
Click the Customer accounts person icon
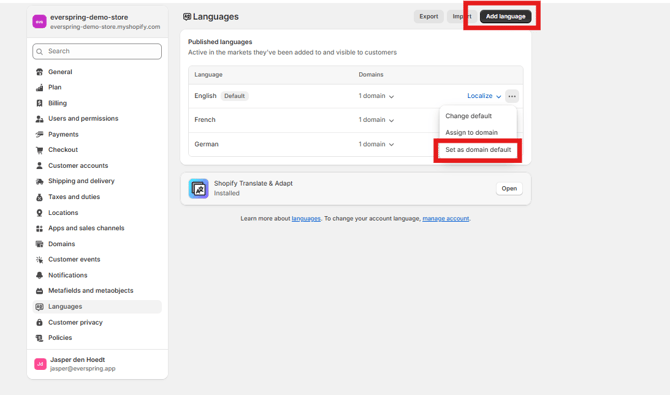tap(39, 165)
